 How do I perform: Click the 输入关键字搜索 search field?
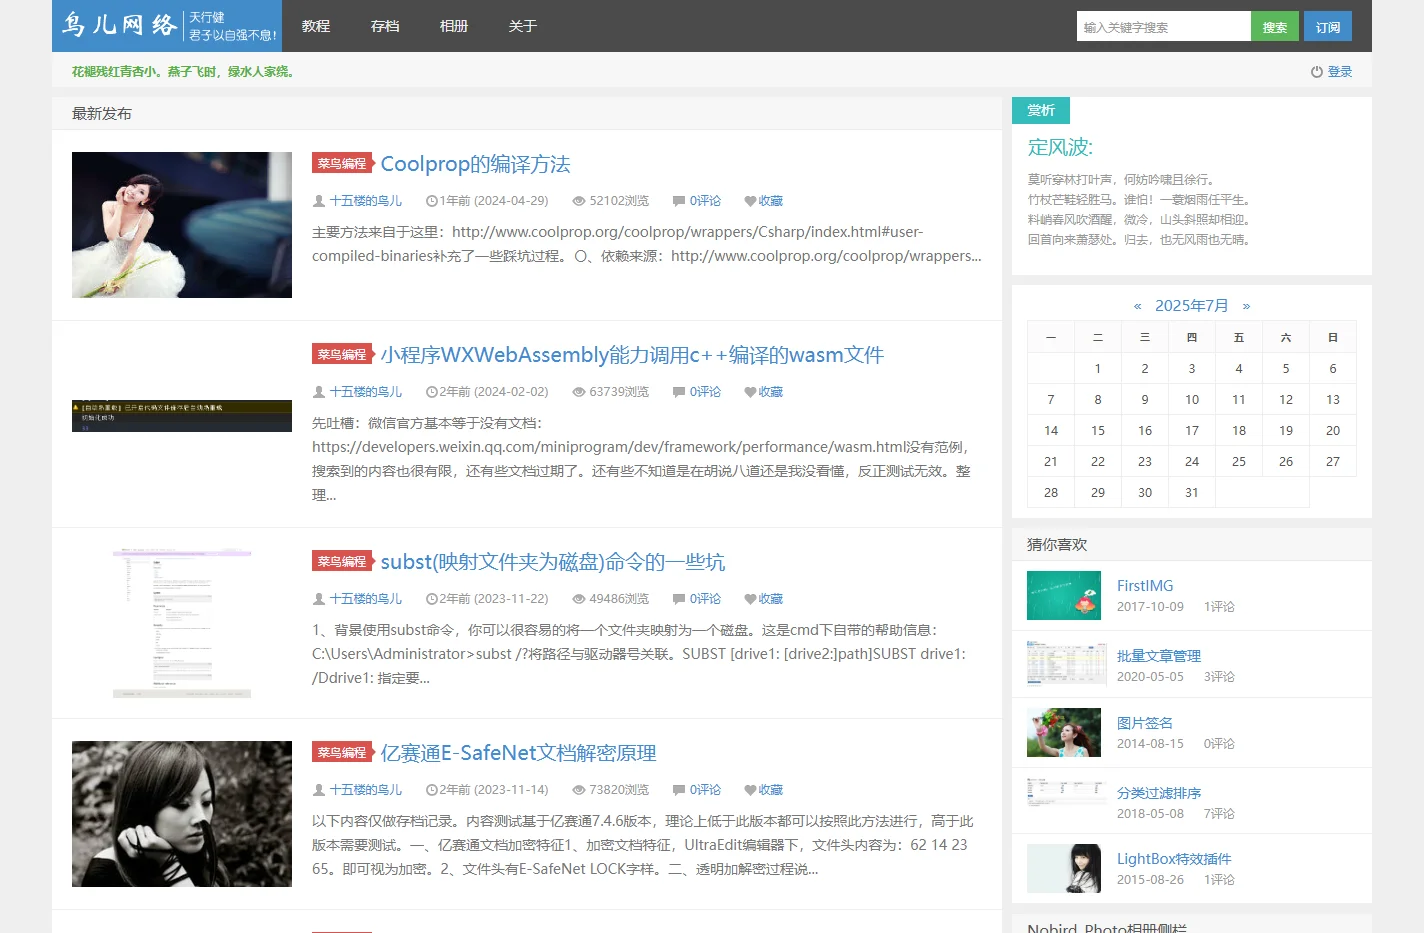[x=1164, y=27]
